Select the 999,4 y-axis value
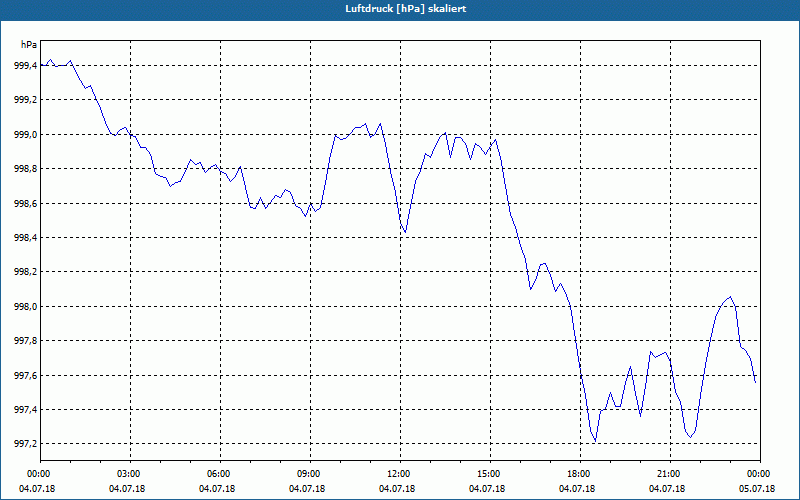Viewport: 800px width, 500px height. pos(25,66)
